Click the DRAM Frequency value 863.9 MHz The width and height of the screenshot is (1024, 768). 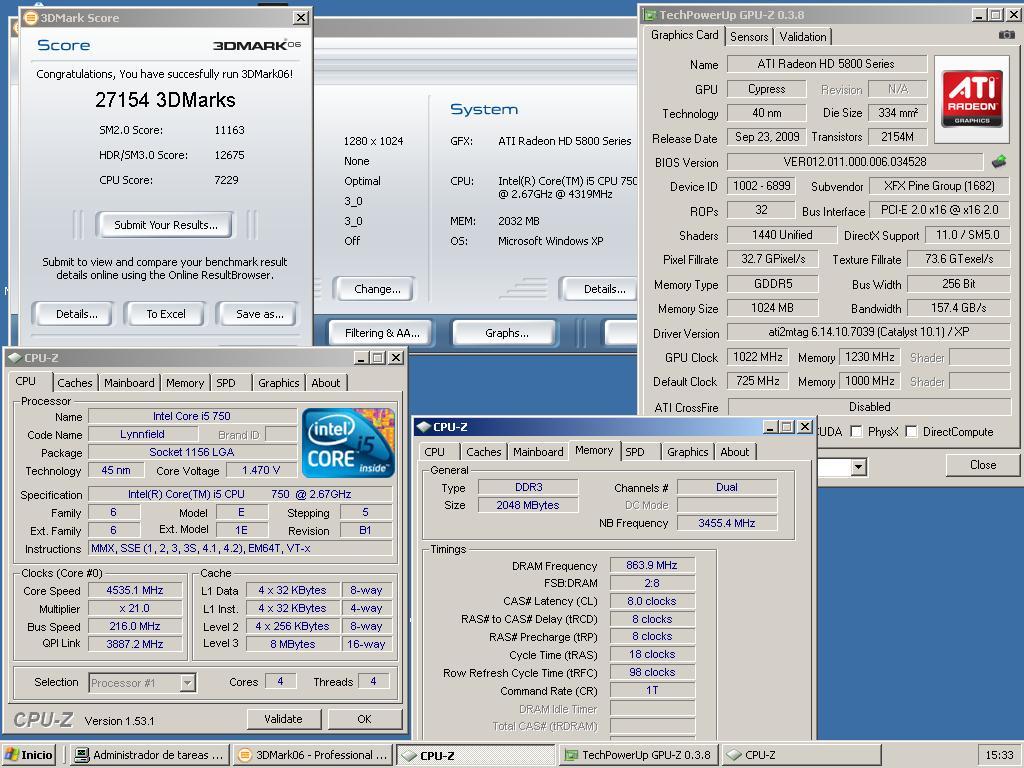click(x=652, y=566)
